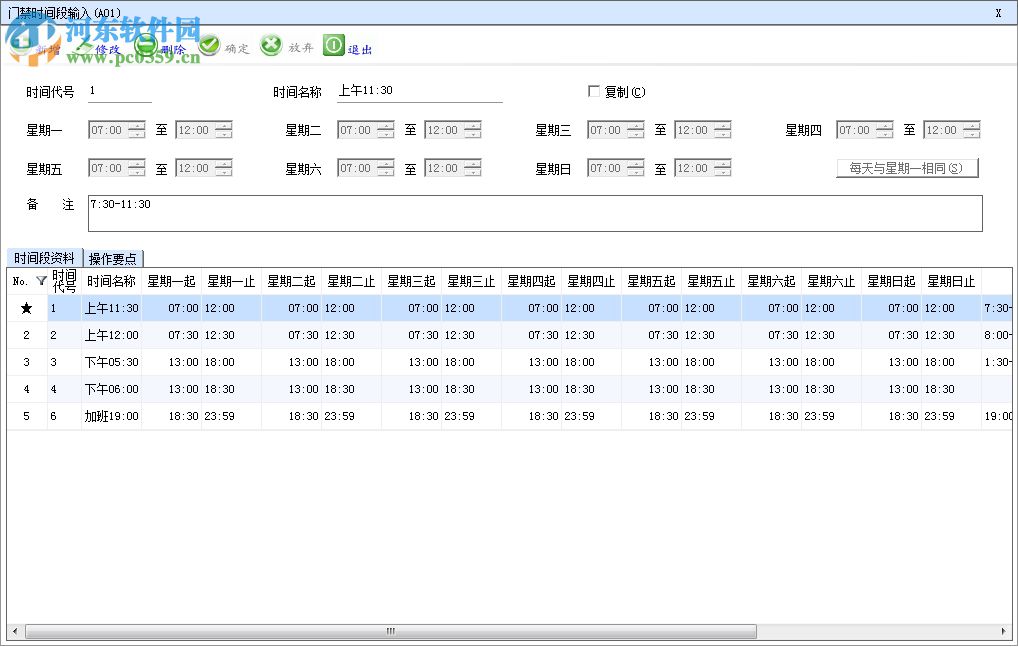This screenshot has height=647, width=1018.
Task: Increase 星期一 start time with up arrow
Action: click(136, 125)
